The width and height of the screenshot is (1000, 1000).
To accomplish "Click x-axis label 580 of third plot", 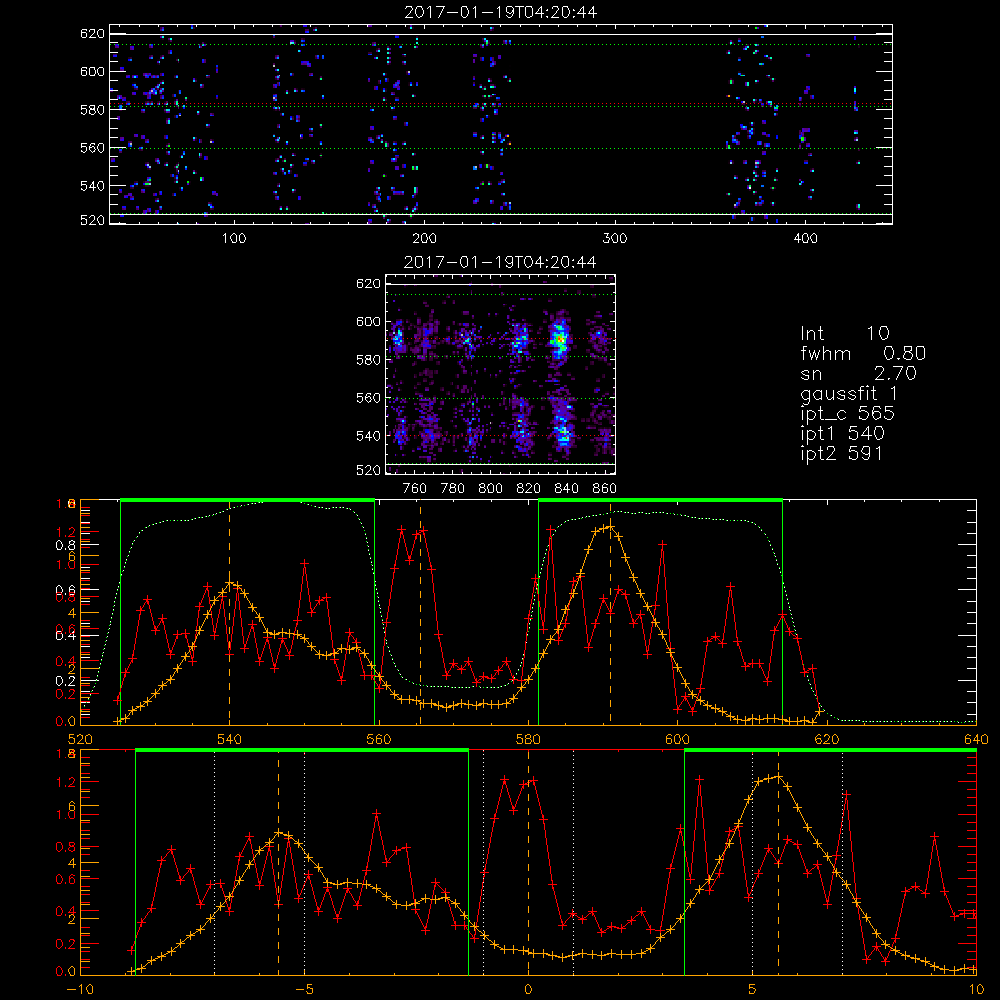I will coord(528,740).
